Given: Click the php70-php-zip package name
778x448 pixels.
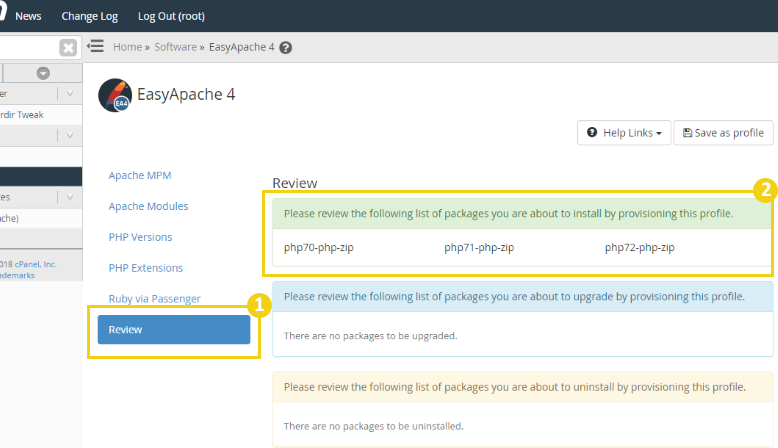Looking at the screenshot, I should pos(319,247).
